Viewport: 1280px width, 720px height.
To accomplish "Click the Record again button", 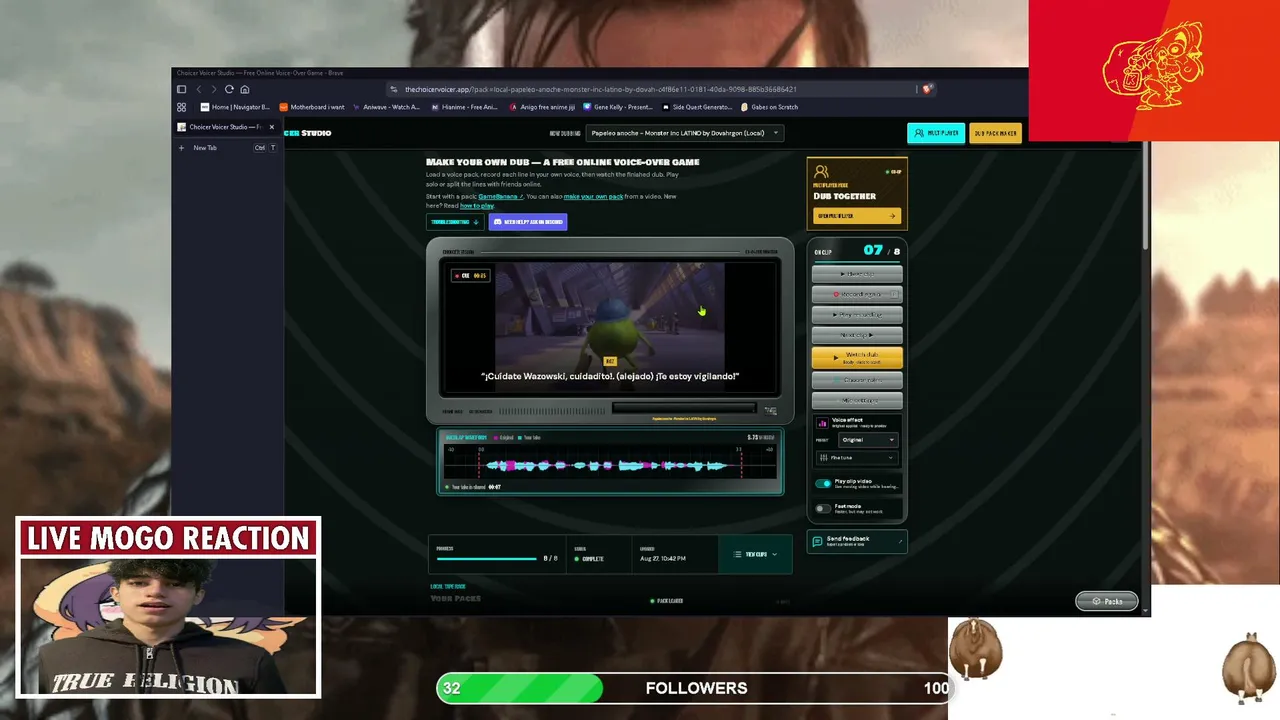I will click(857, 295).
